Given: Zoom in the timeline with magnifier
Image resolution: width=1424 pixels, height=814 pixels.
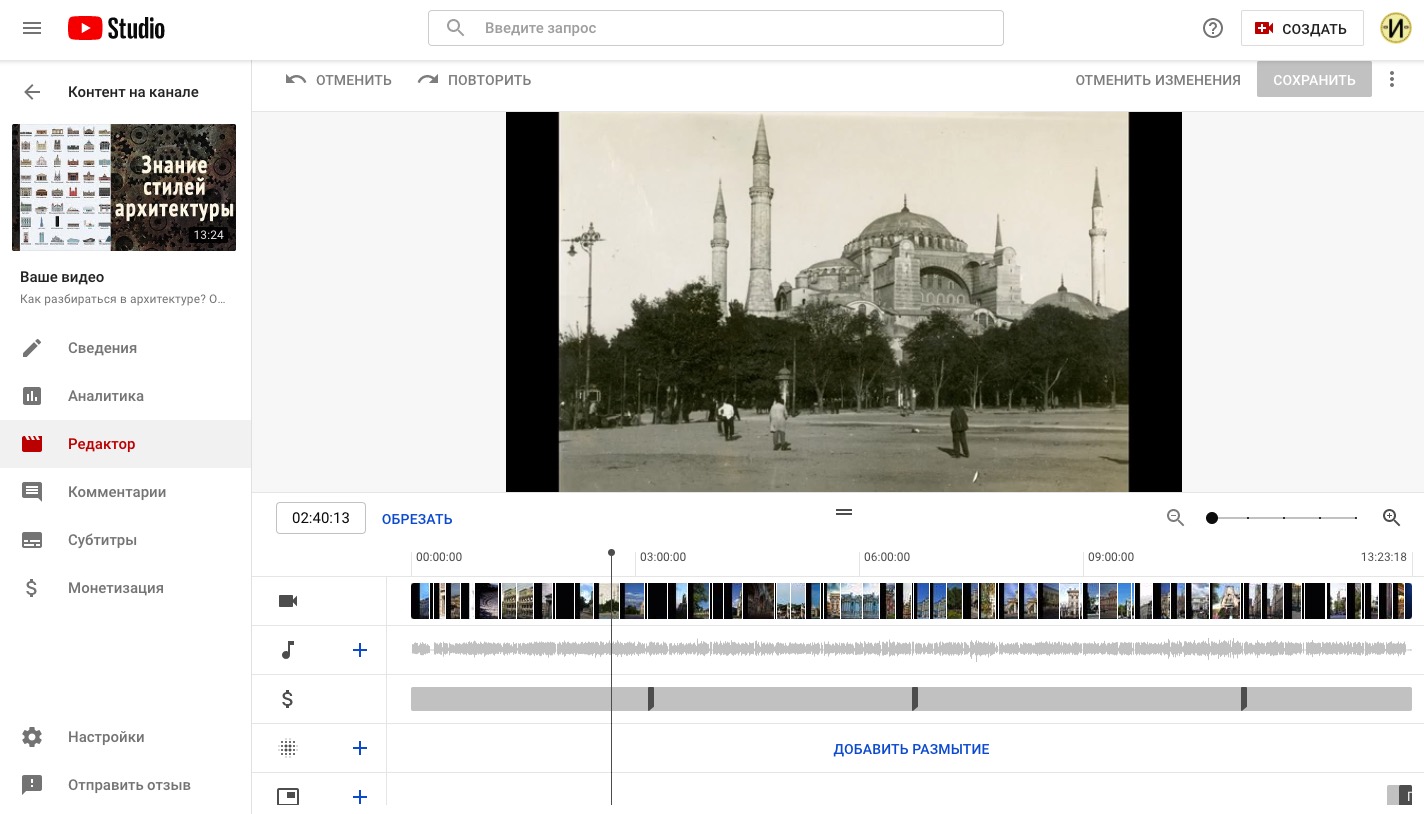Looking at the screenshot, I should tap(1391, 518).
